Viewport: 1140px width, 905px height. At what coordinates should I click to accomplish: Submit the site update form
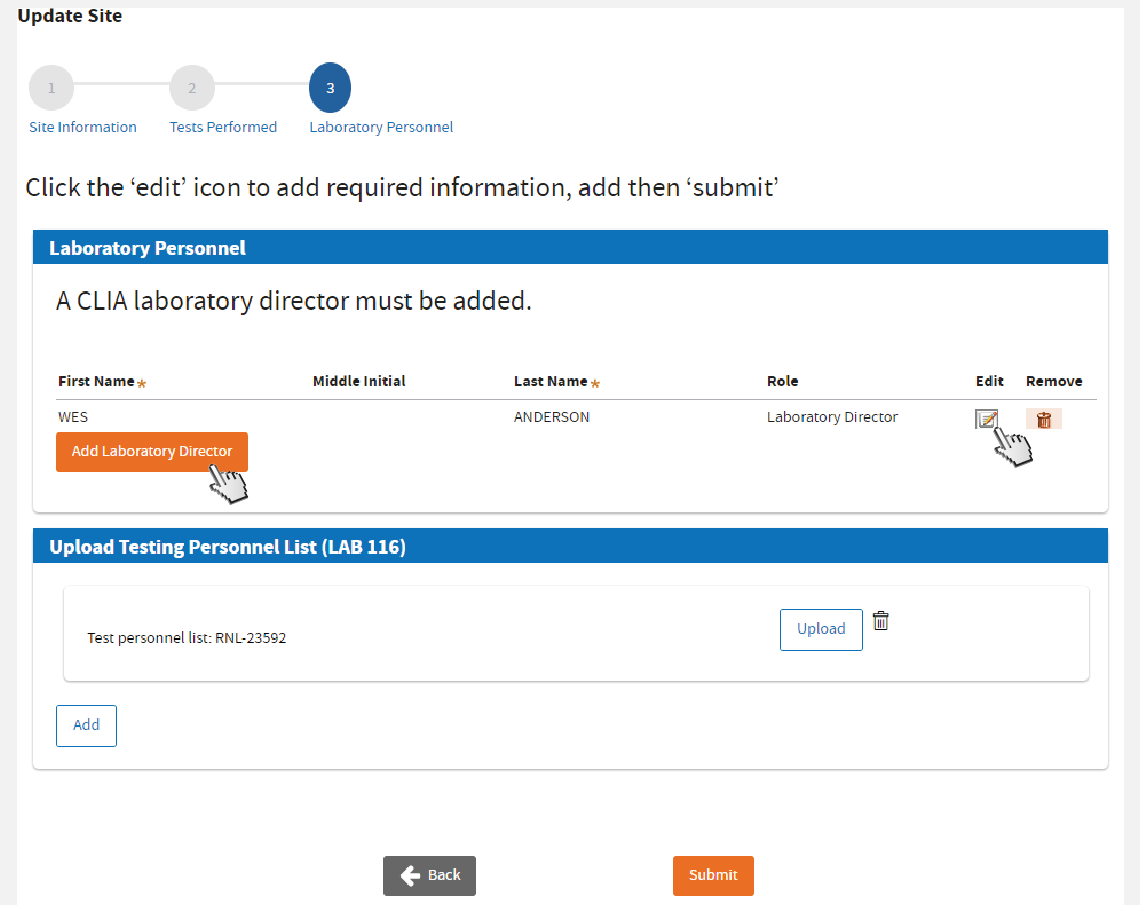[712, 875]
